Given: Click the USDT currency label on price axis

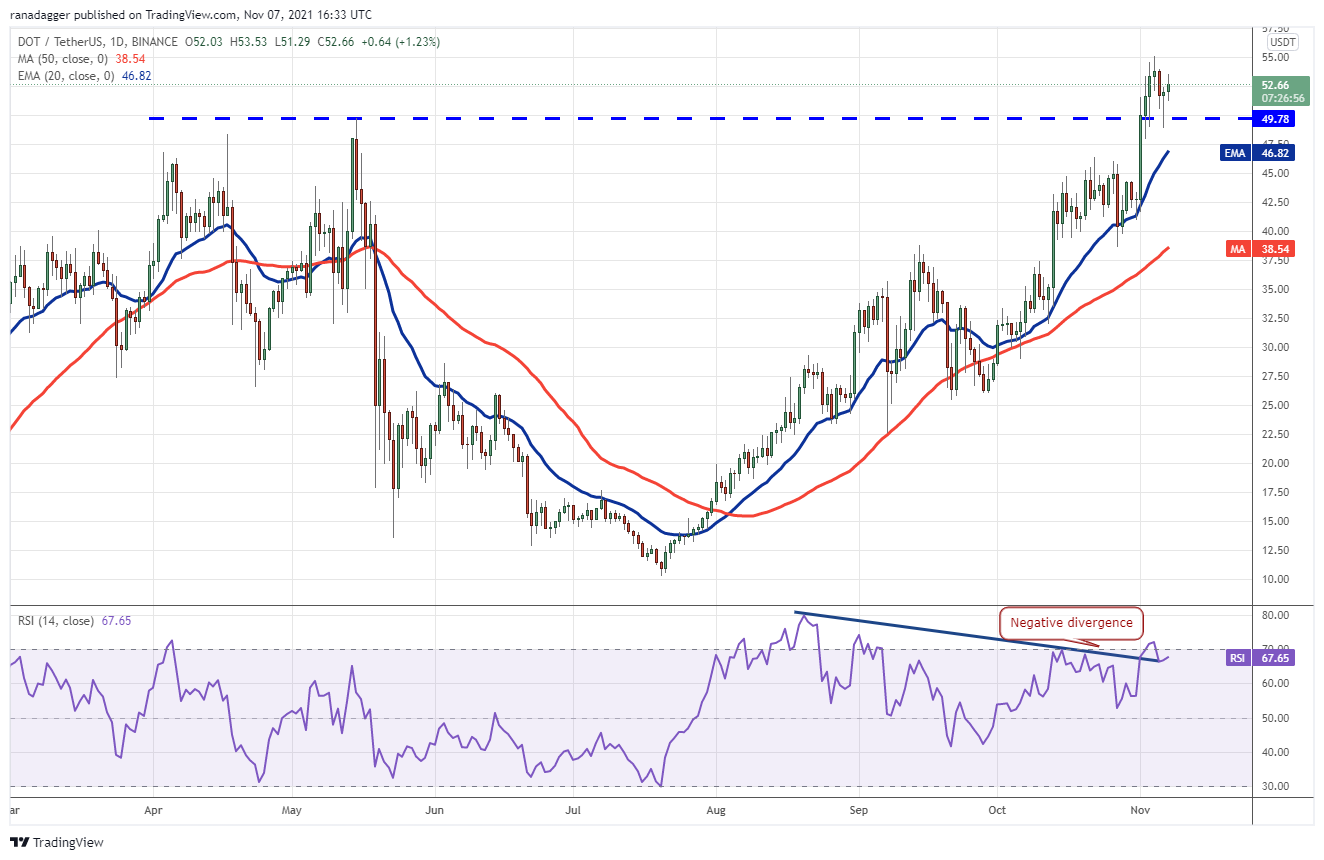Looking at the screenshot, I should point(1281,42).
